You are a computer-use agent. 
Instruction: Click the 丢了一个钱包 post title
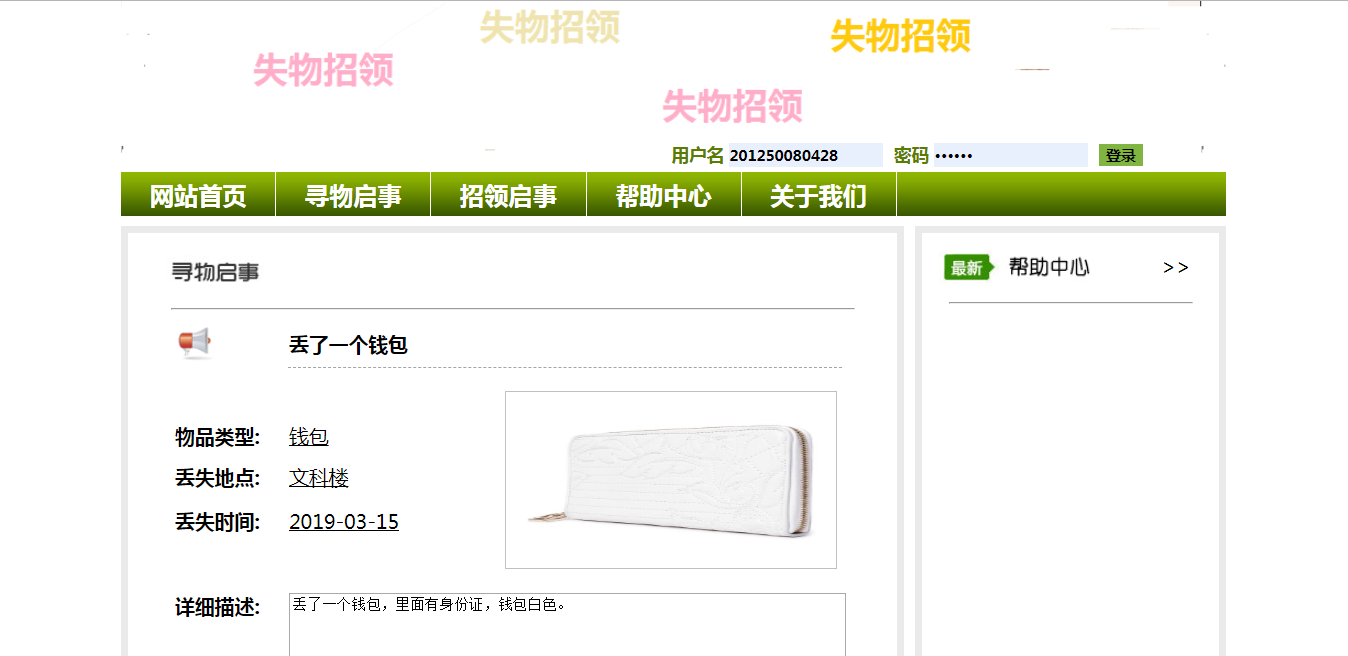348,345
